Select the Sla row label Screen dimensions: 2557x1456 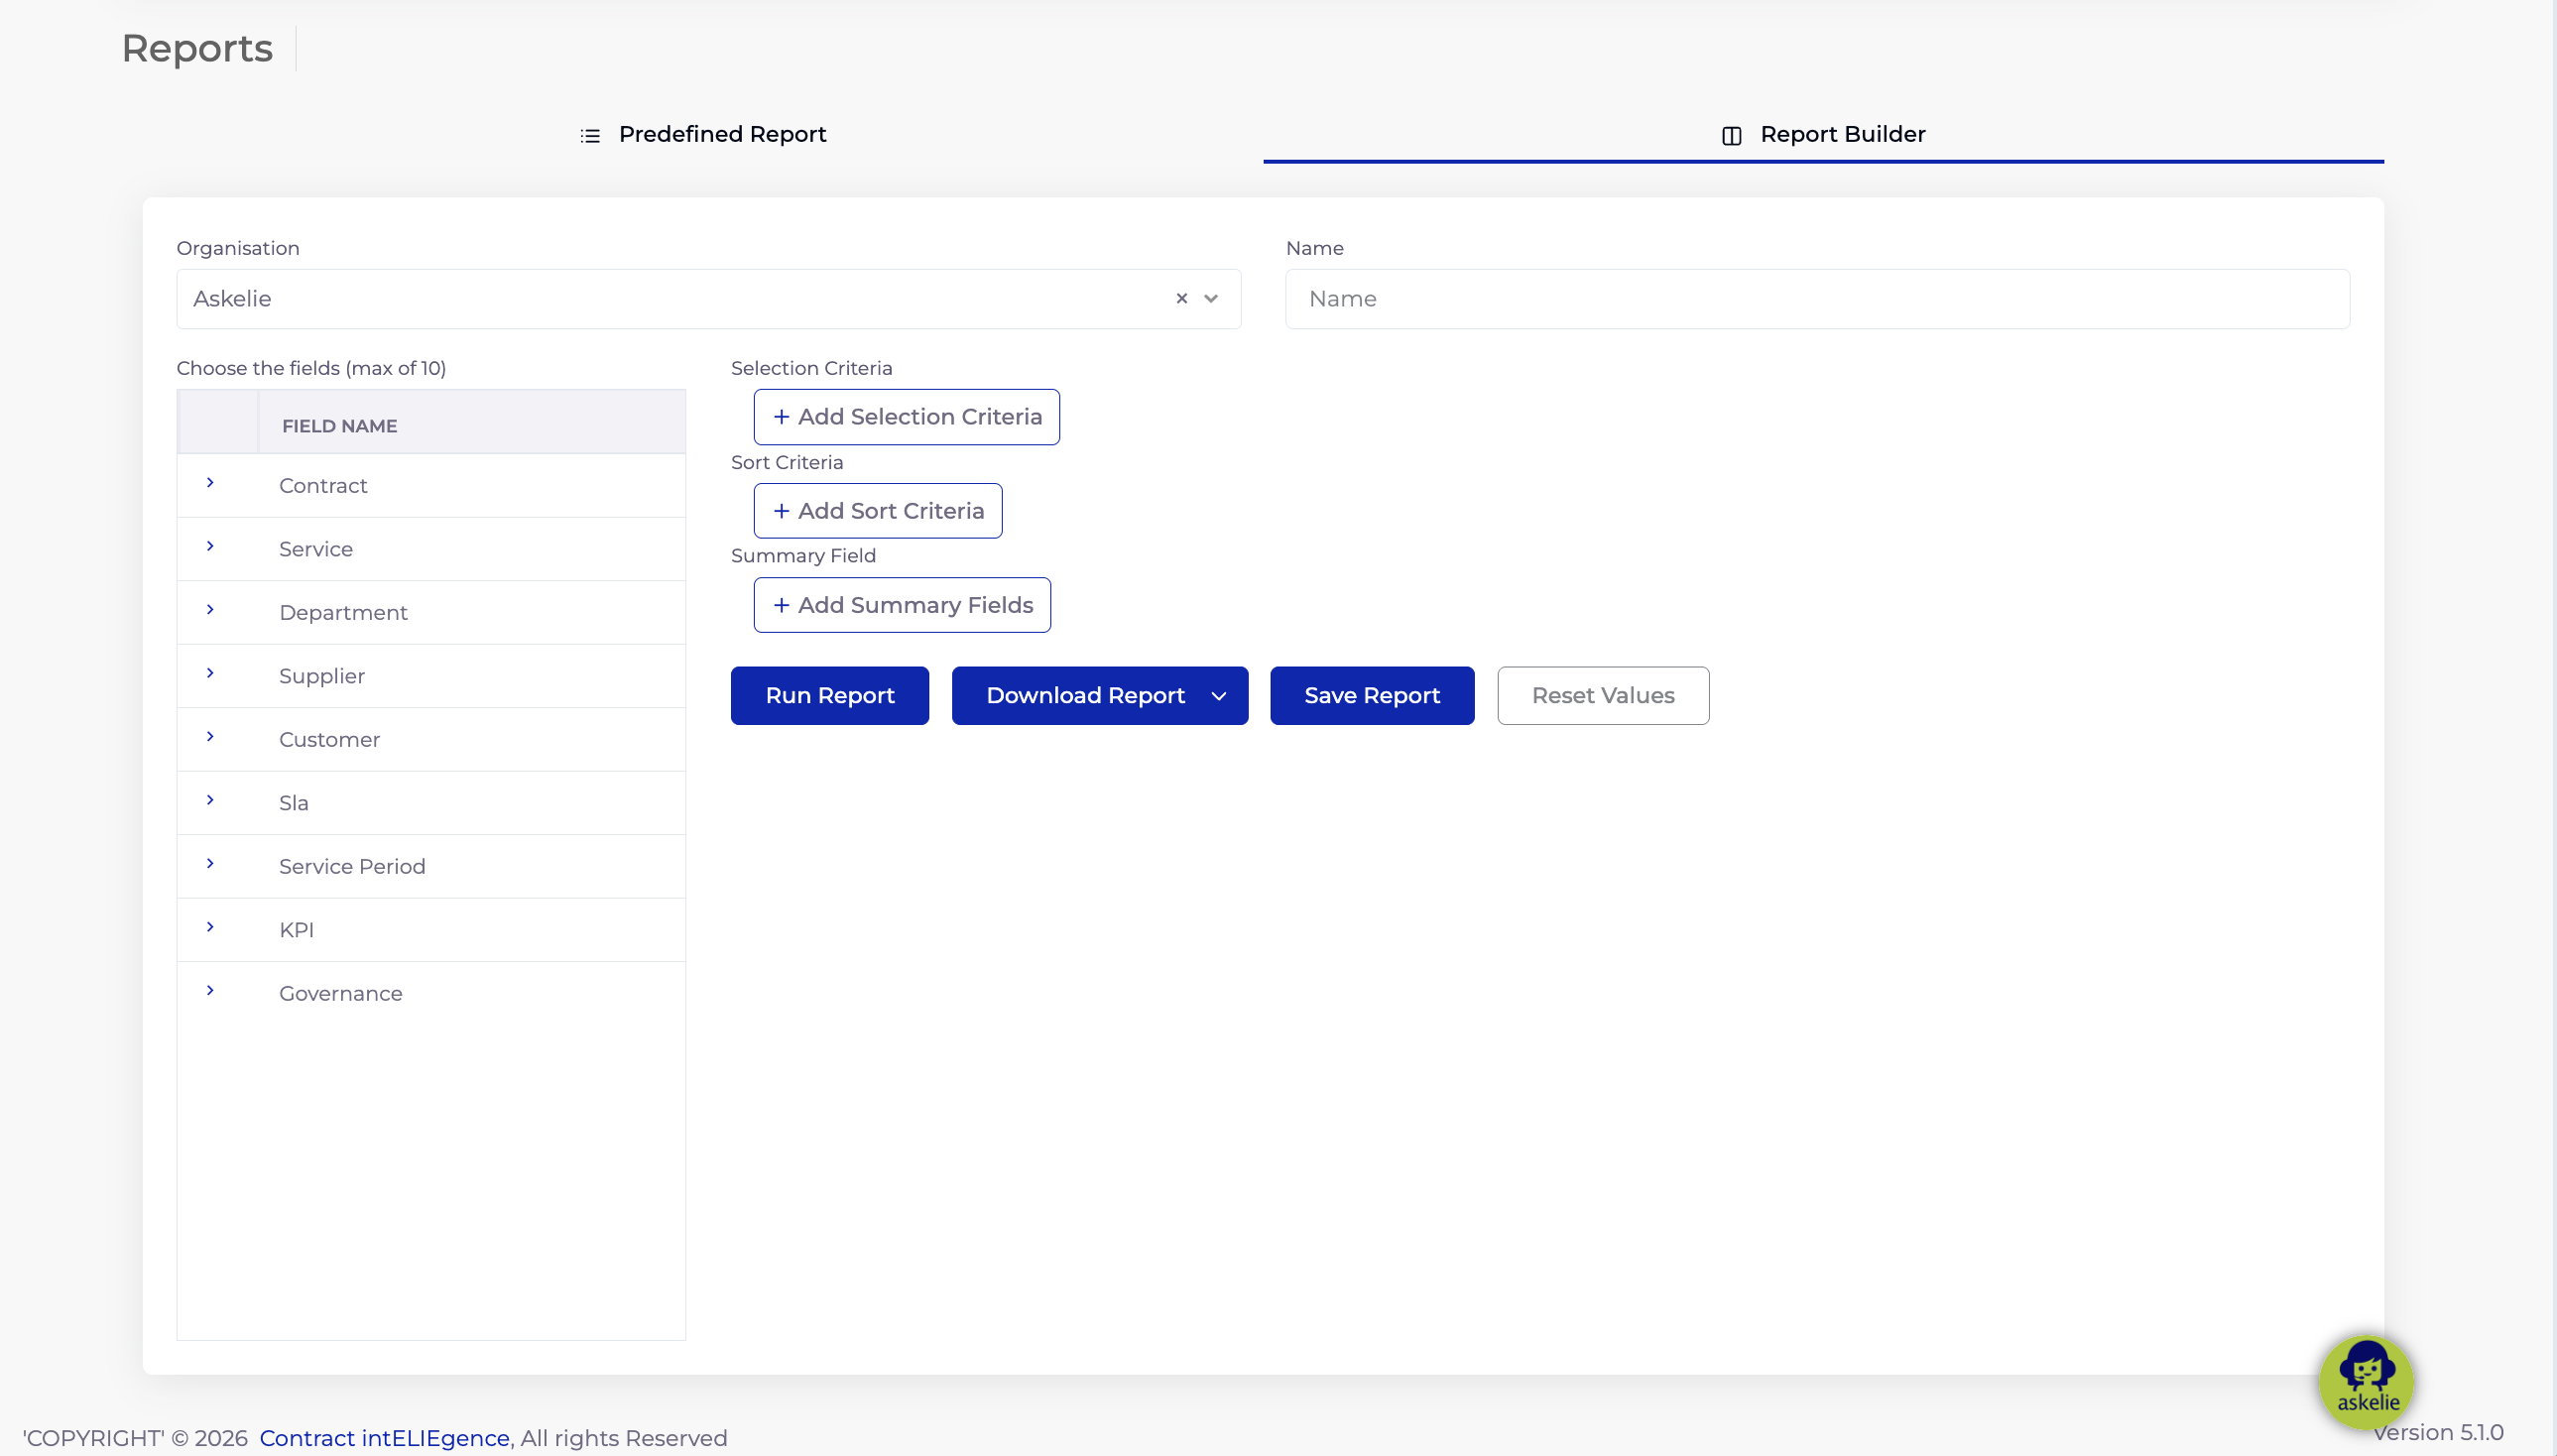click(293, 803)
